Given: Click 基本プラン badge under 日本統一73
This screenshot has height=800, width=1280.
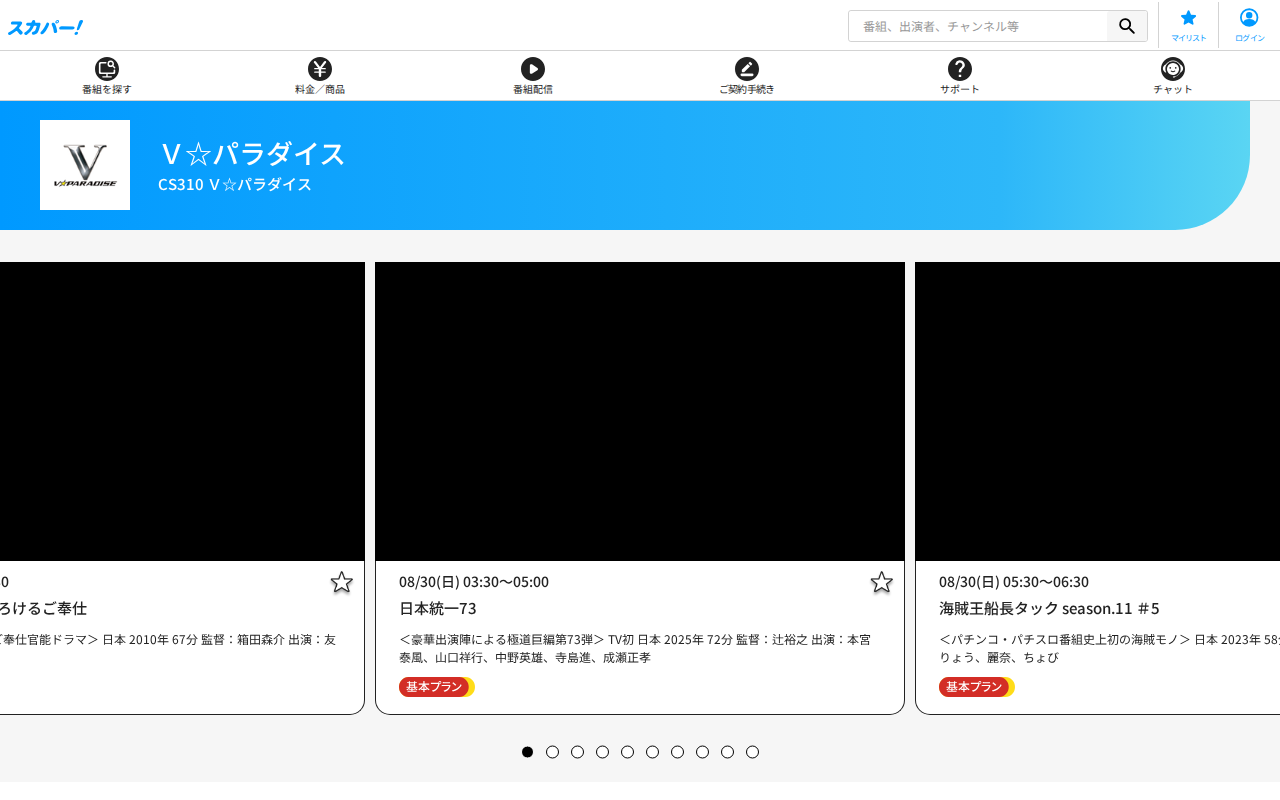Looking at the screenshot, I should coord(436,687).
